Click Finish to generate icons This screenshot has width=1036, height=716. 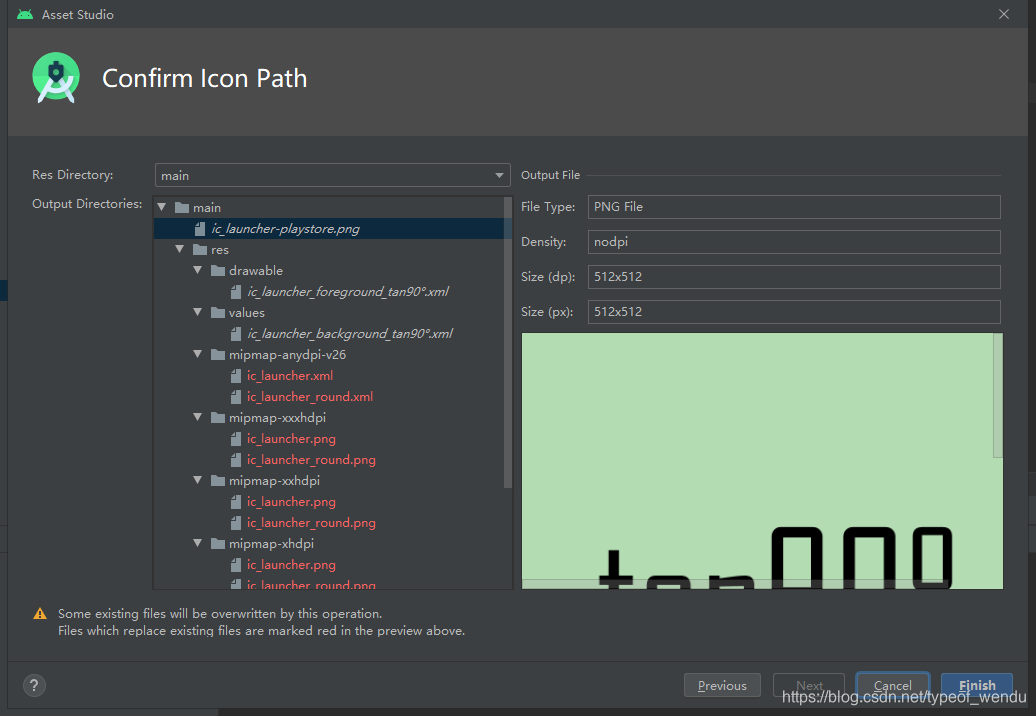point(977,686)
